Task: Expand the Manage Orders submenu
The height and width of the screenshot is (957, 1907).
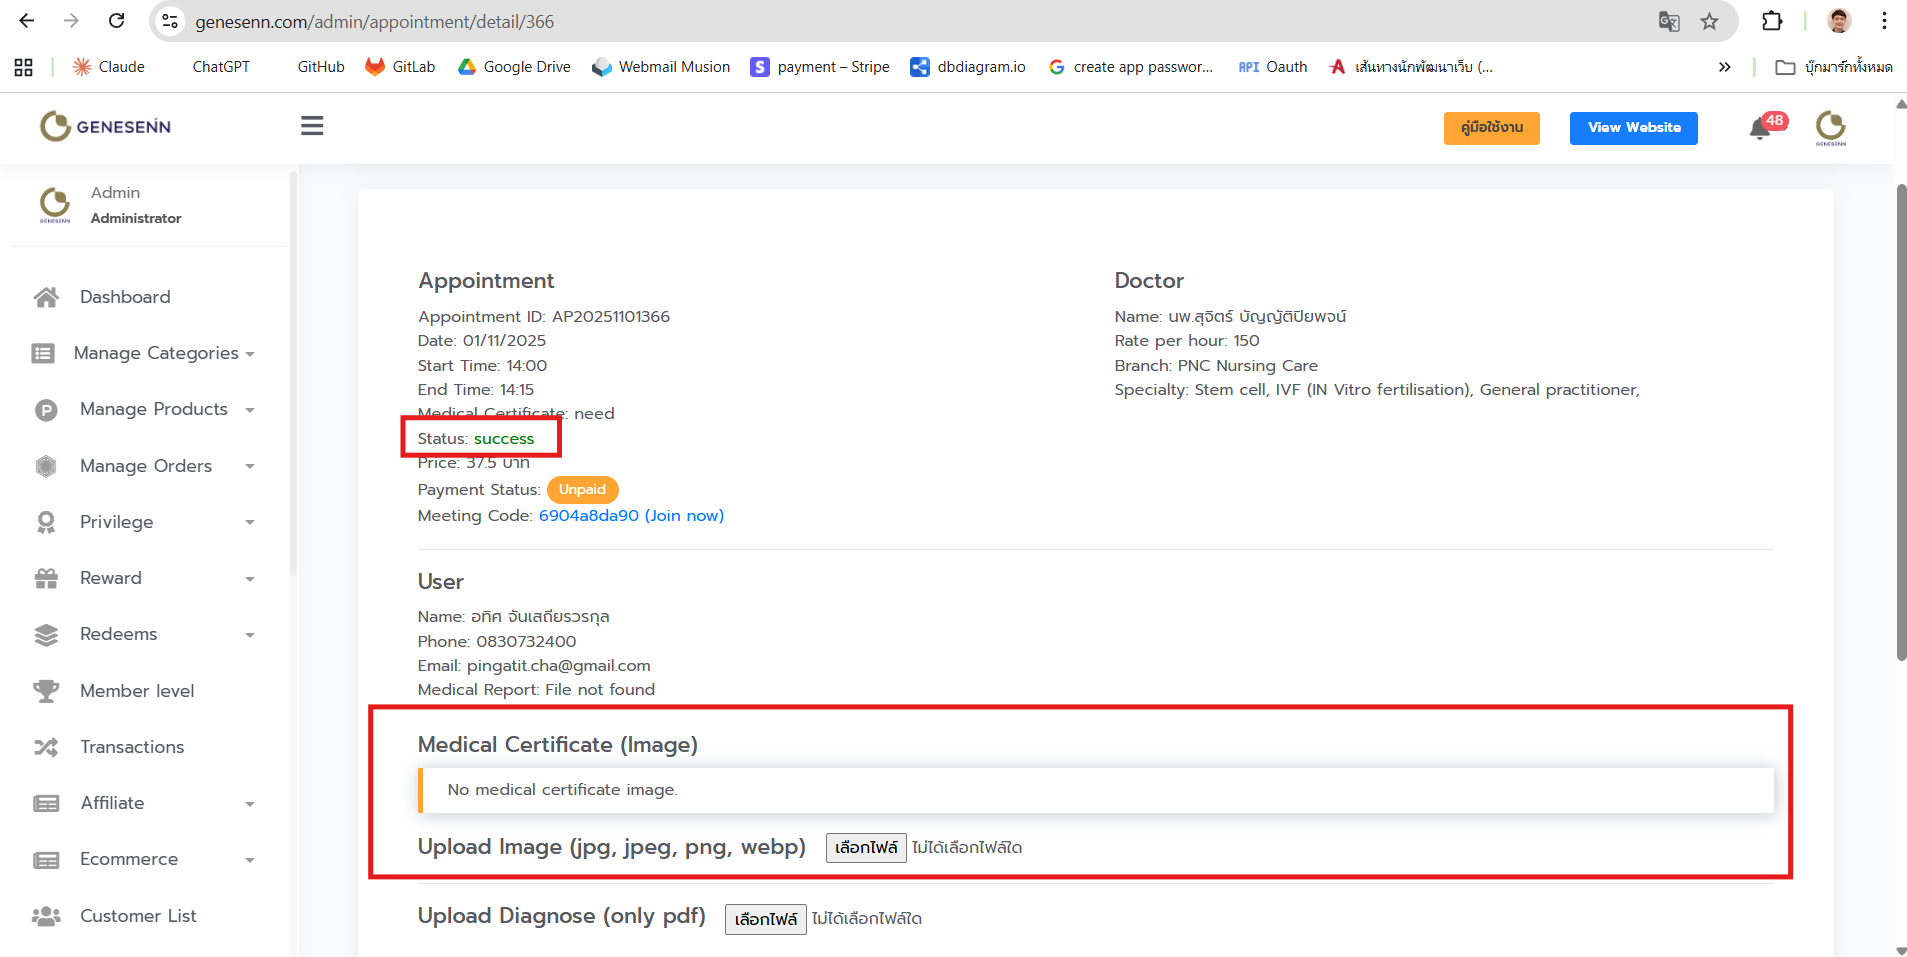Action: point(250,467)
